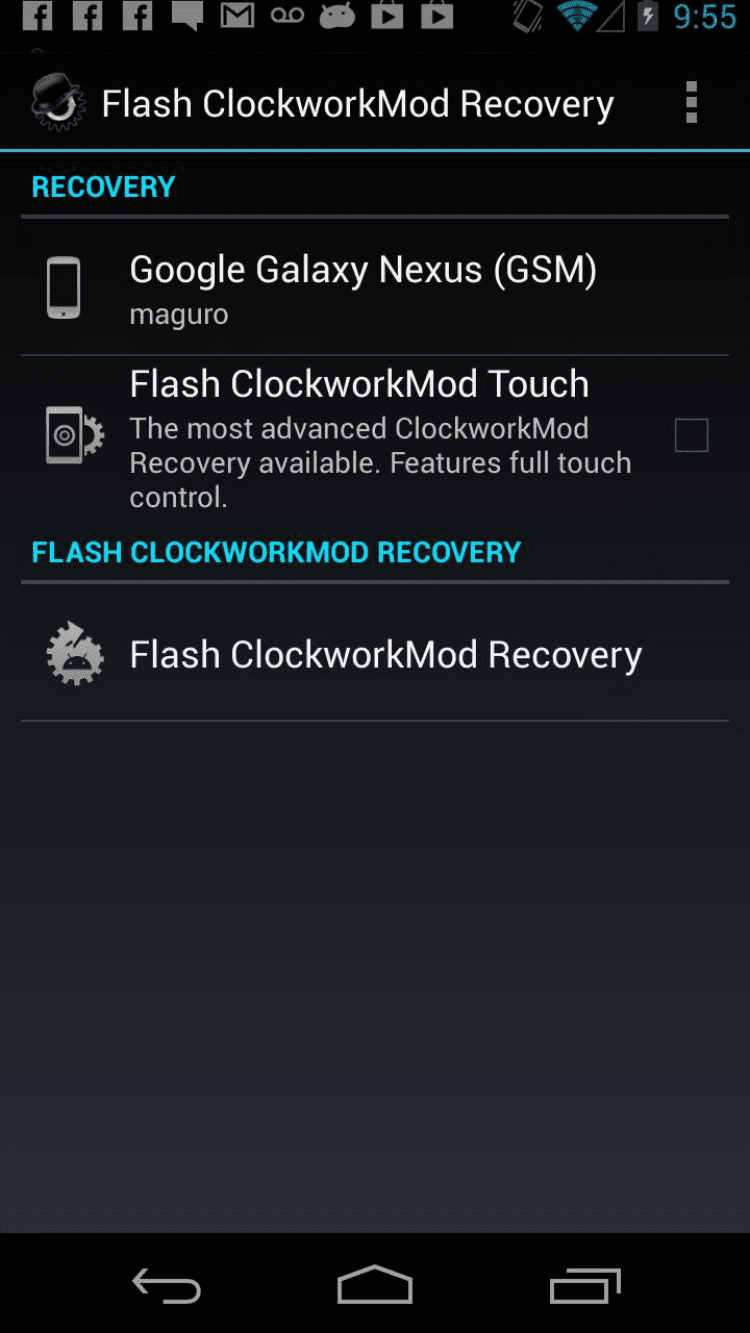This screenshot has width=750, height=1333.
Task: Tap the phone-with-gear ClockworkMod Touch icon
Action: (74, 435)
